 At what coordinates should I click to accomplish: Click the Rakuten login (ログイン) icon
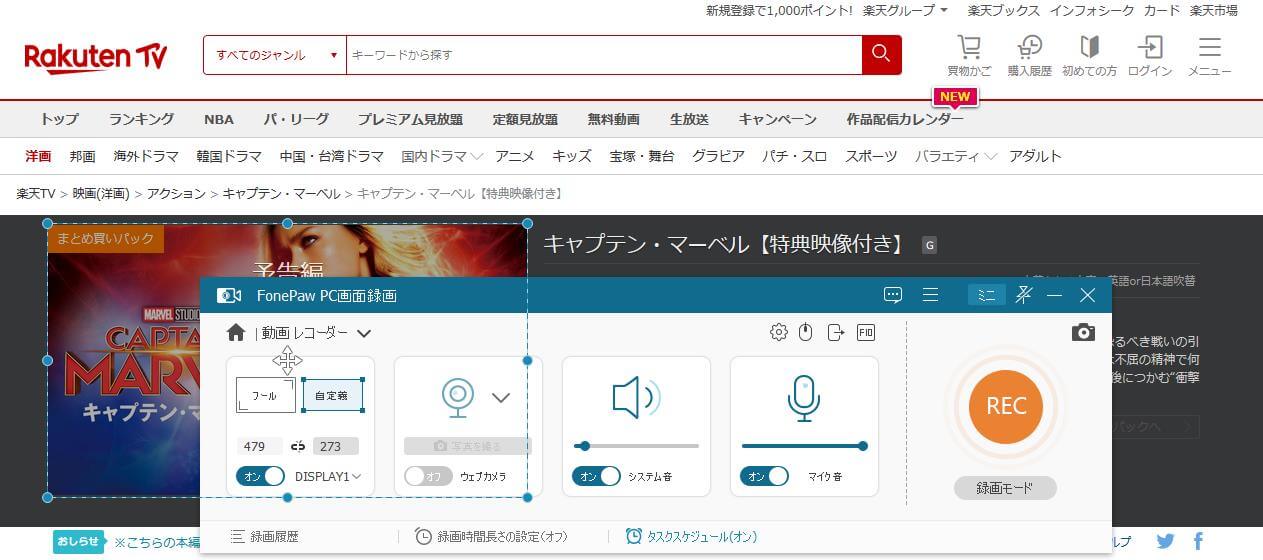tap(1150, 55)
